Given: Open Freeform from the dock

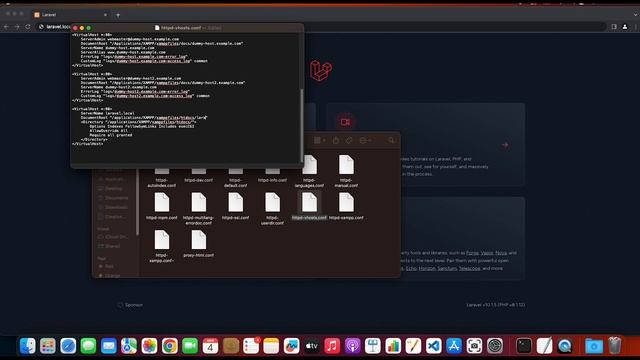Looking at the screenshot, I should [x=291, y=346].
